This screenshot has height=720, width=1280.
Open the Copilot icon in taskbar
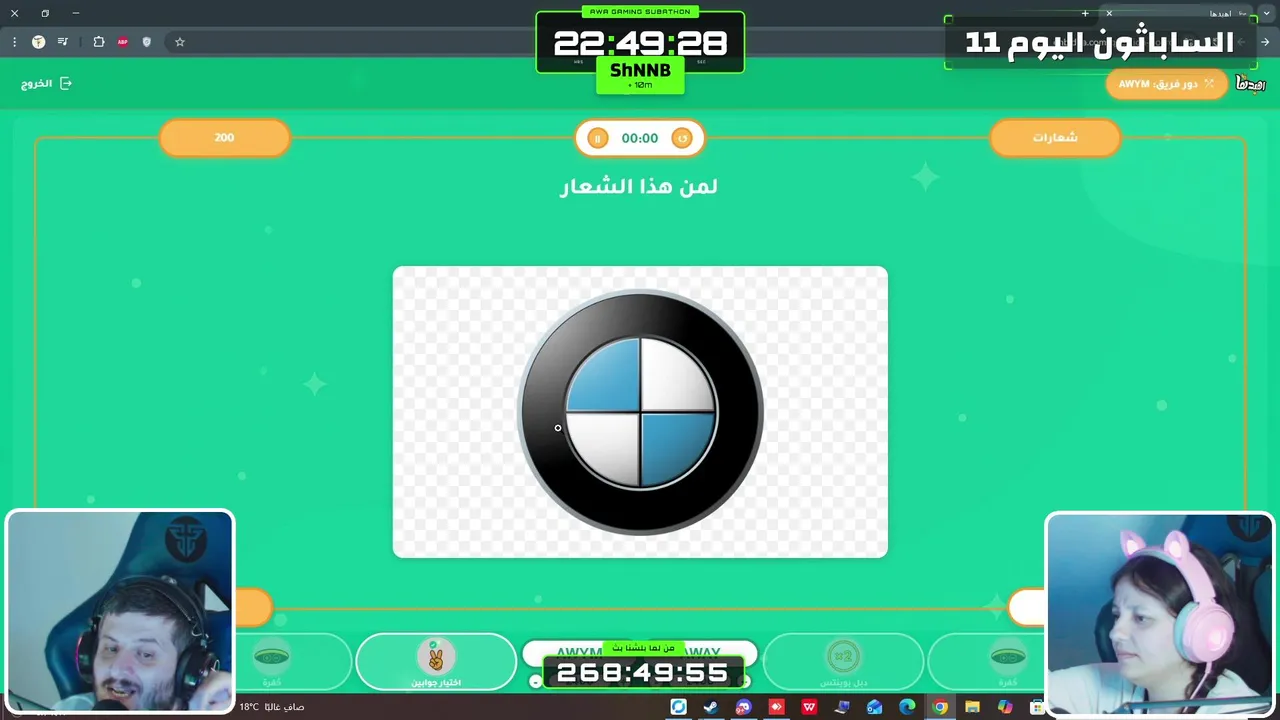[1005, 707]
